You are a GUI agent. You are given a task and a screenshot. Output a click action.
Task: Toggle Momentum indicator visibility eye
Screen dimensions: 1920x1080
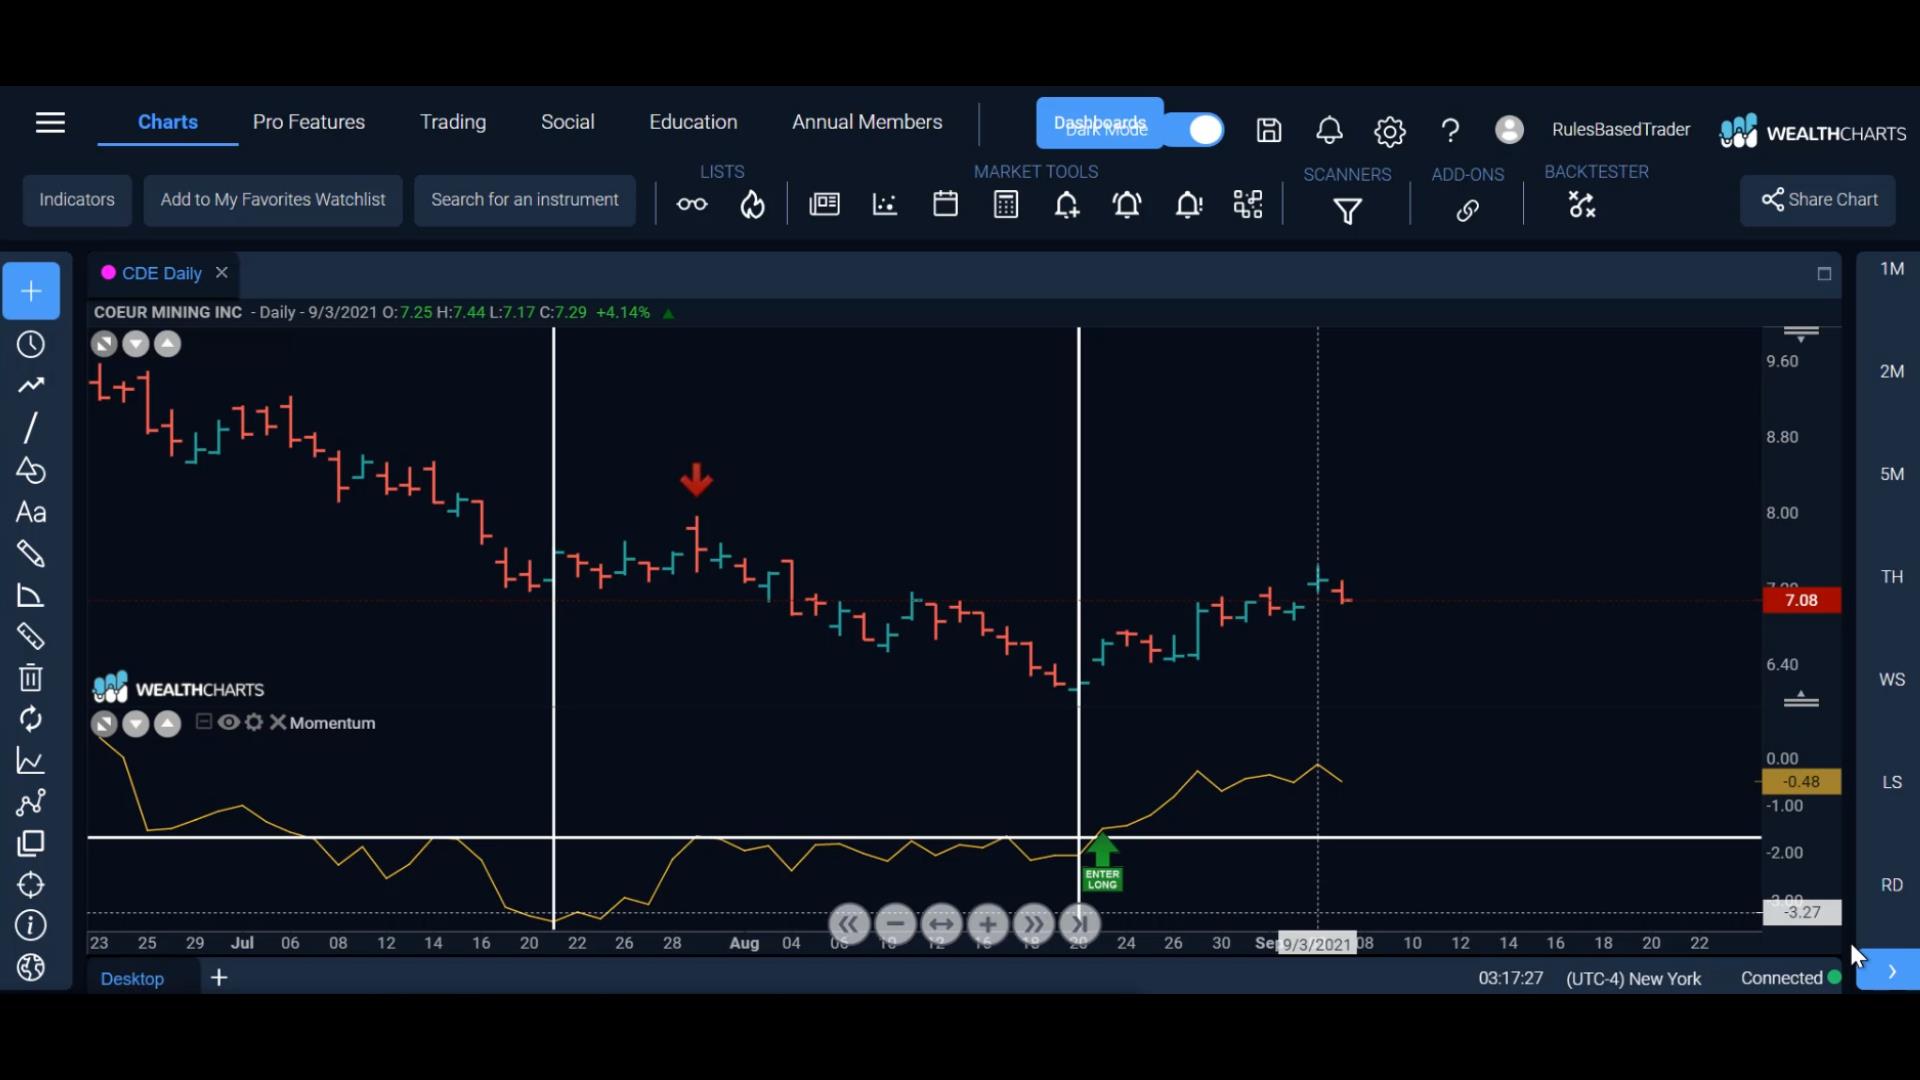click(x=229, y=722)
